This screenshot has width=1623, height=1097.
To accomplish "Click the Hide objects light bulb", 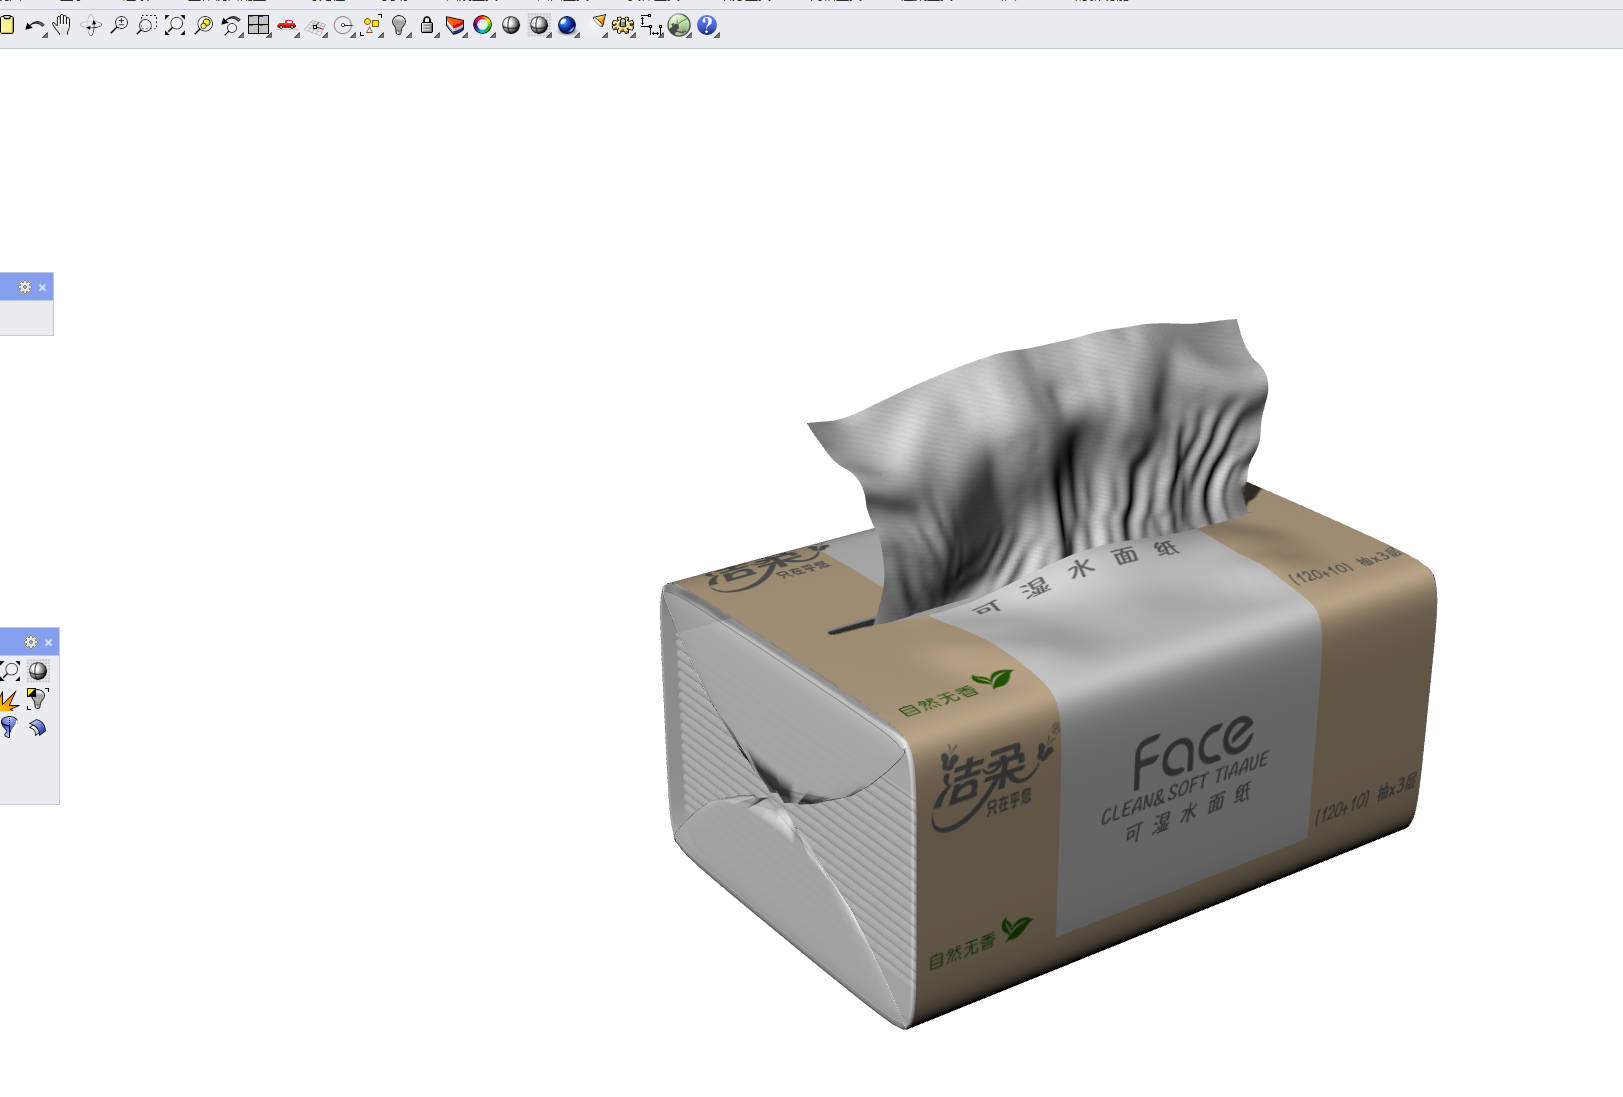I will click(x=400, y=25).
